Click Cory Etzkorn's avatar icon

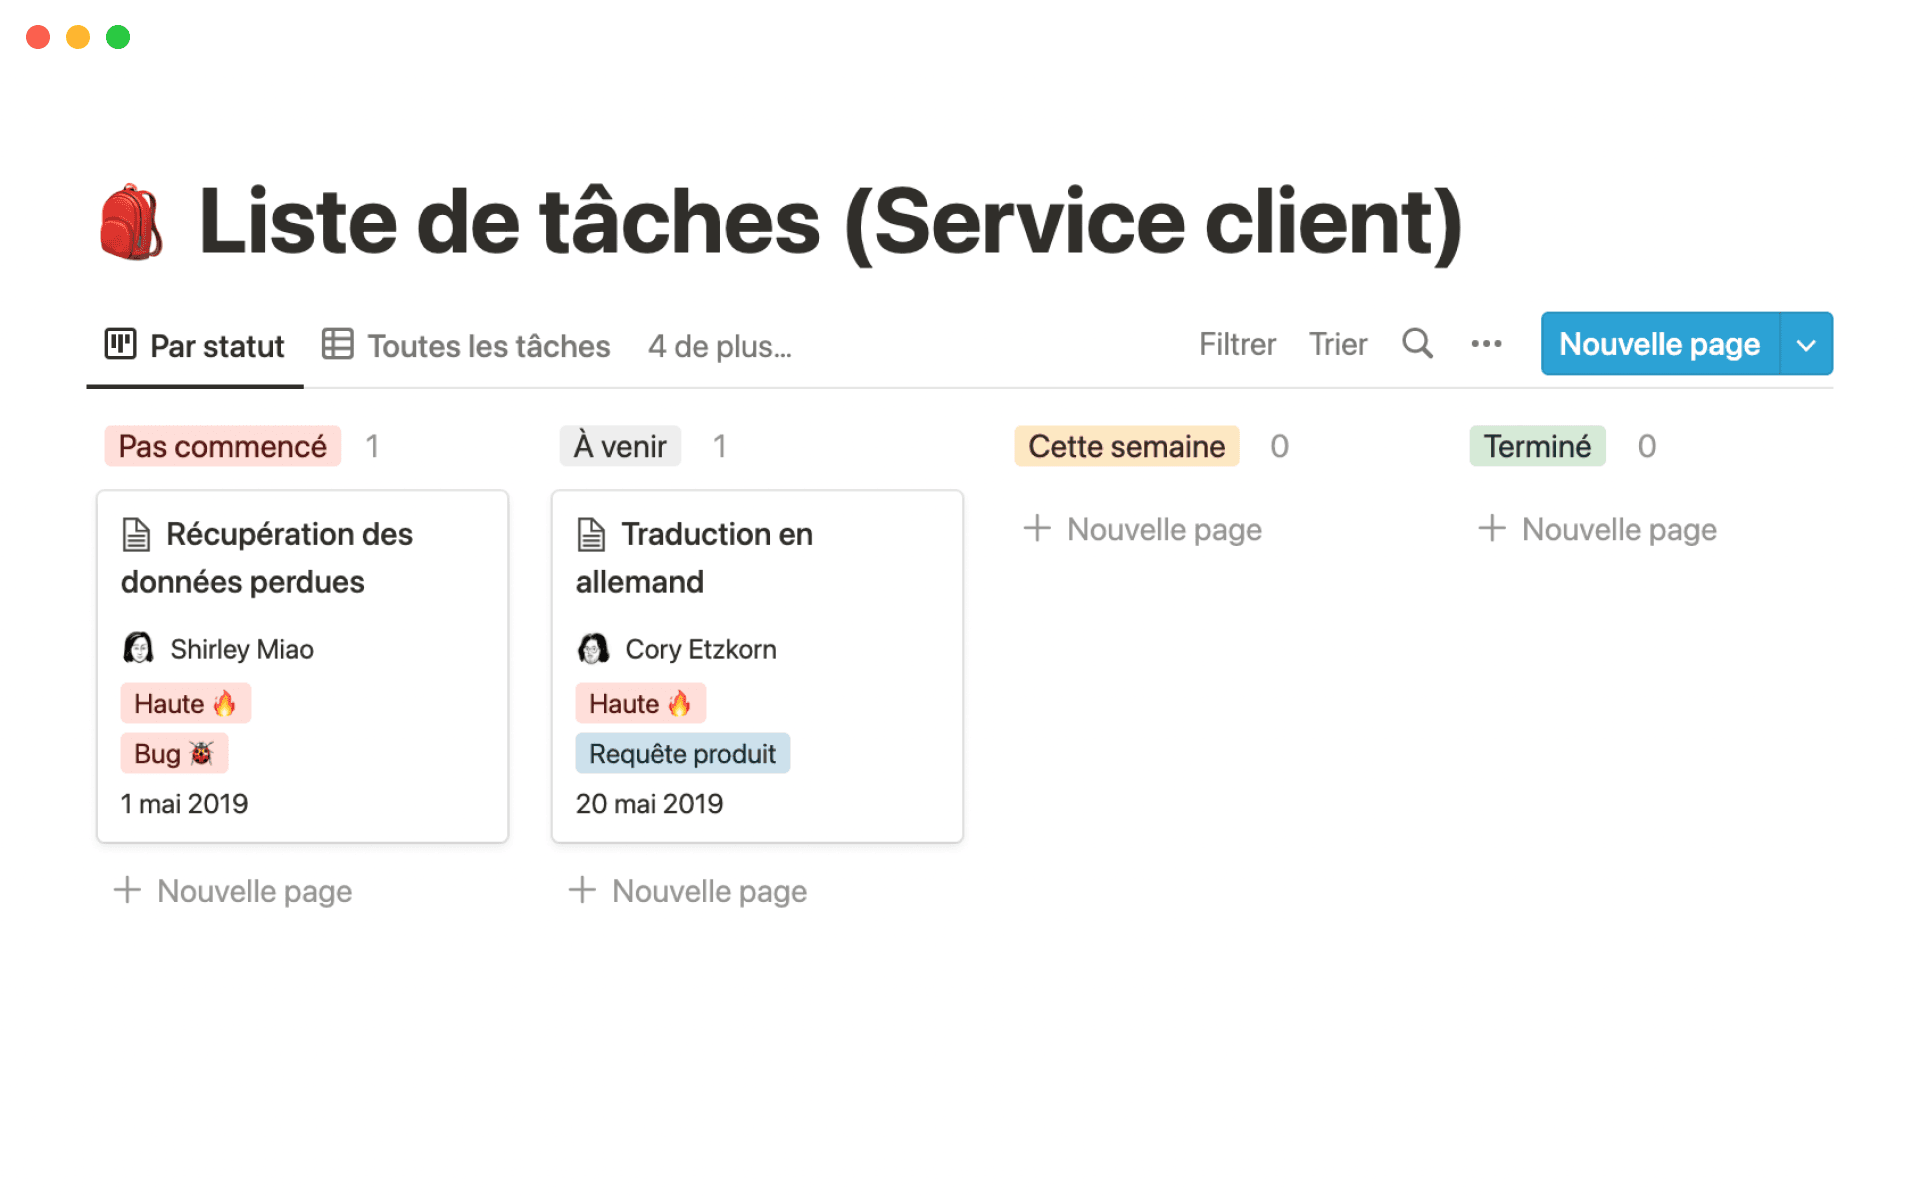coord(593,649)
